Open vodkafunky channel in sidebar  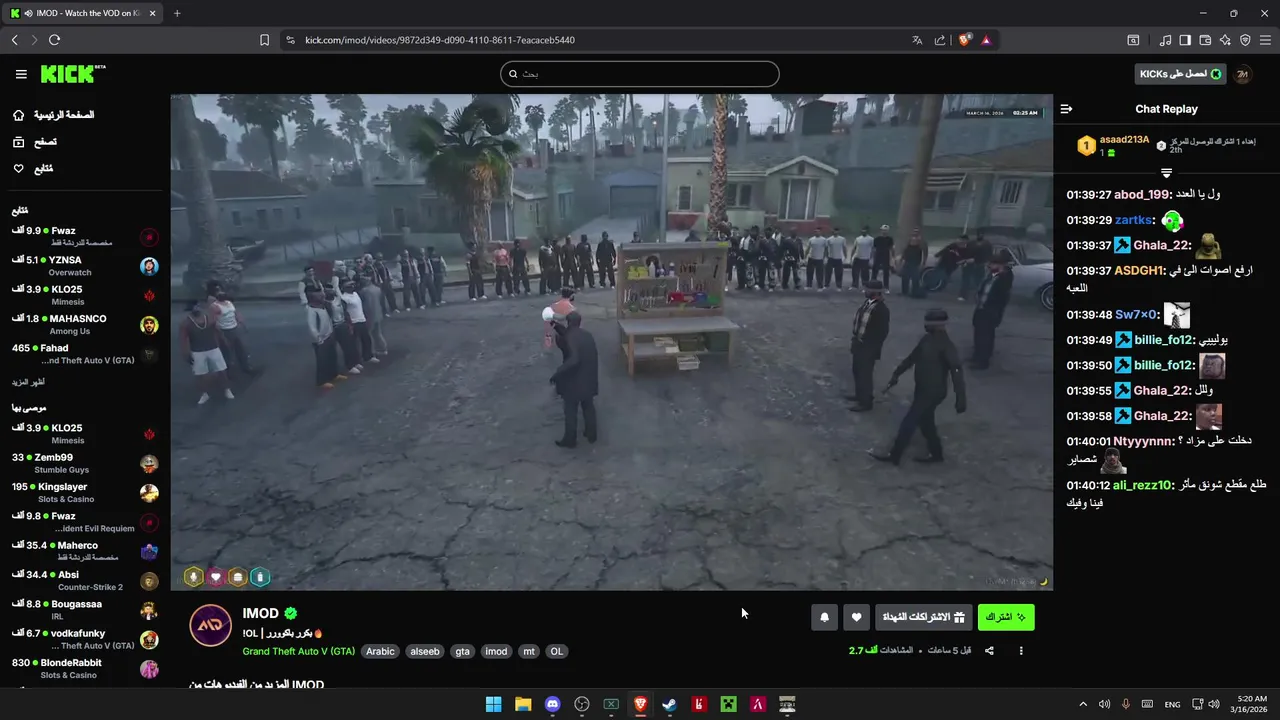coord(85,639)
